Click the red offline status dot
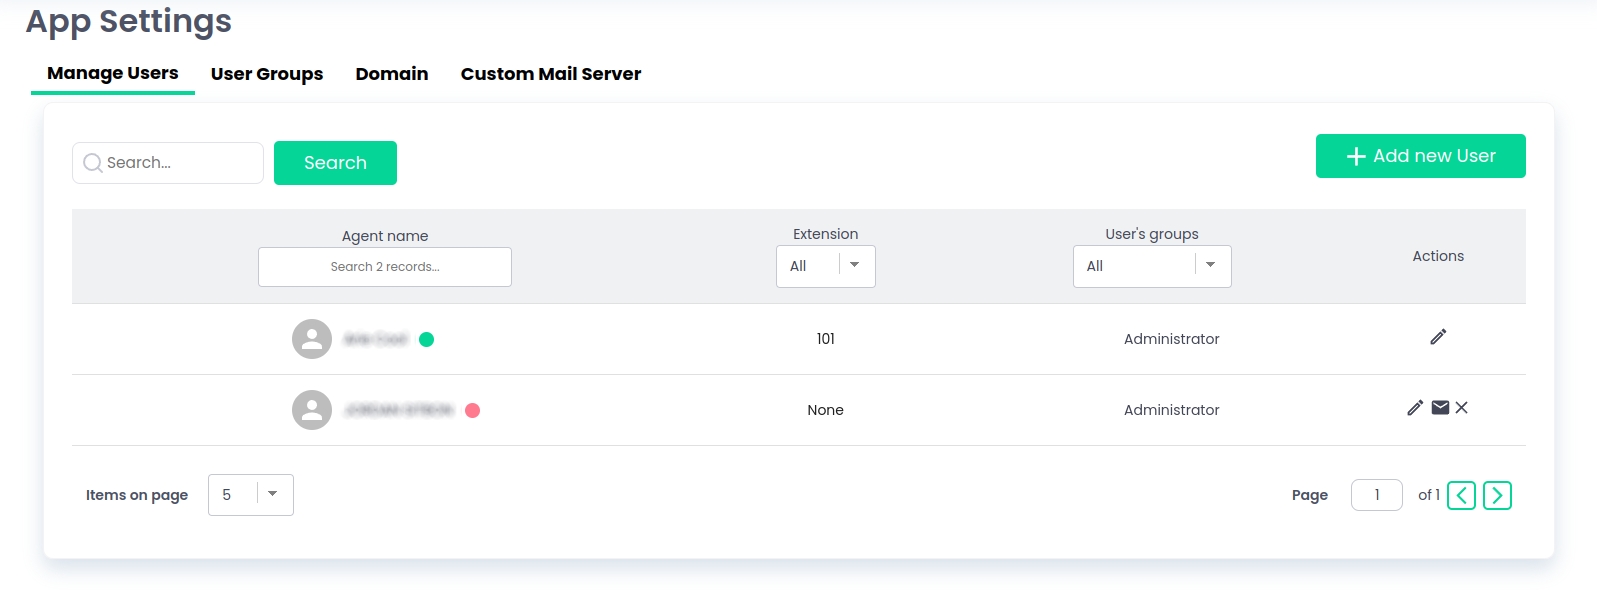The height and width of the screenshot is (590, 1597). [x=473, y=410]
